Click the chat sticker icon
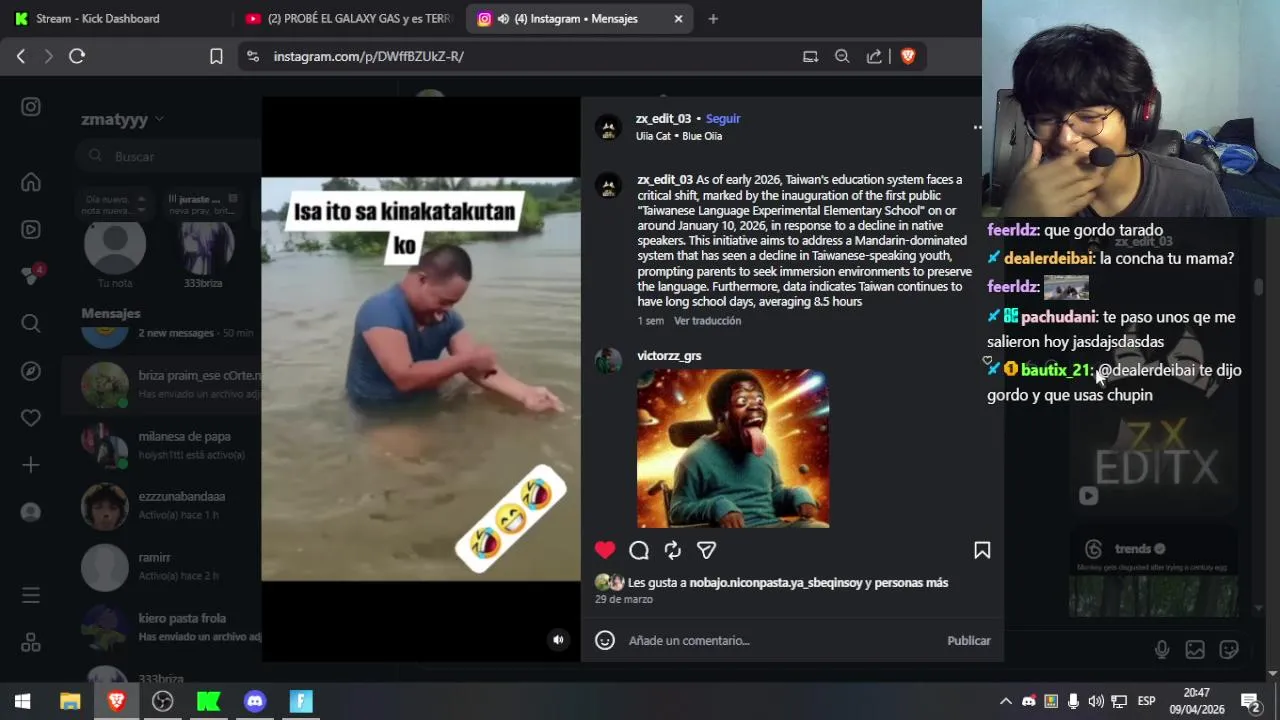1280x720 pixels. (x=1229, y=650)
